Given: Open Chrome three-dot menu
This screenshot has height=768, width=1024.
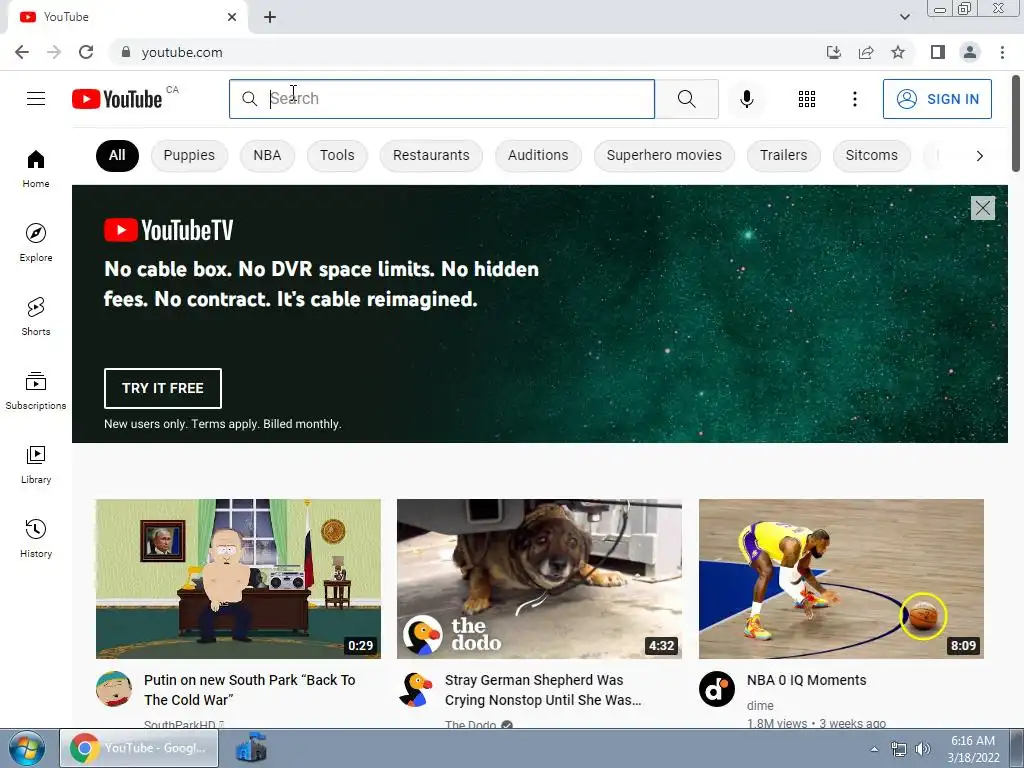Looking at the screenshot, I should pos(1002,52).
